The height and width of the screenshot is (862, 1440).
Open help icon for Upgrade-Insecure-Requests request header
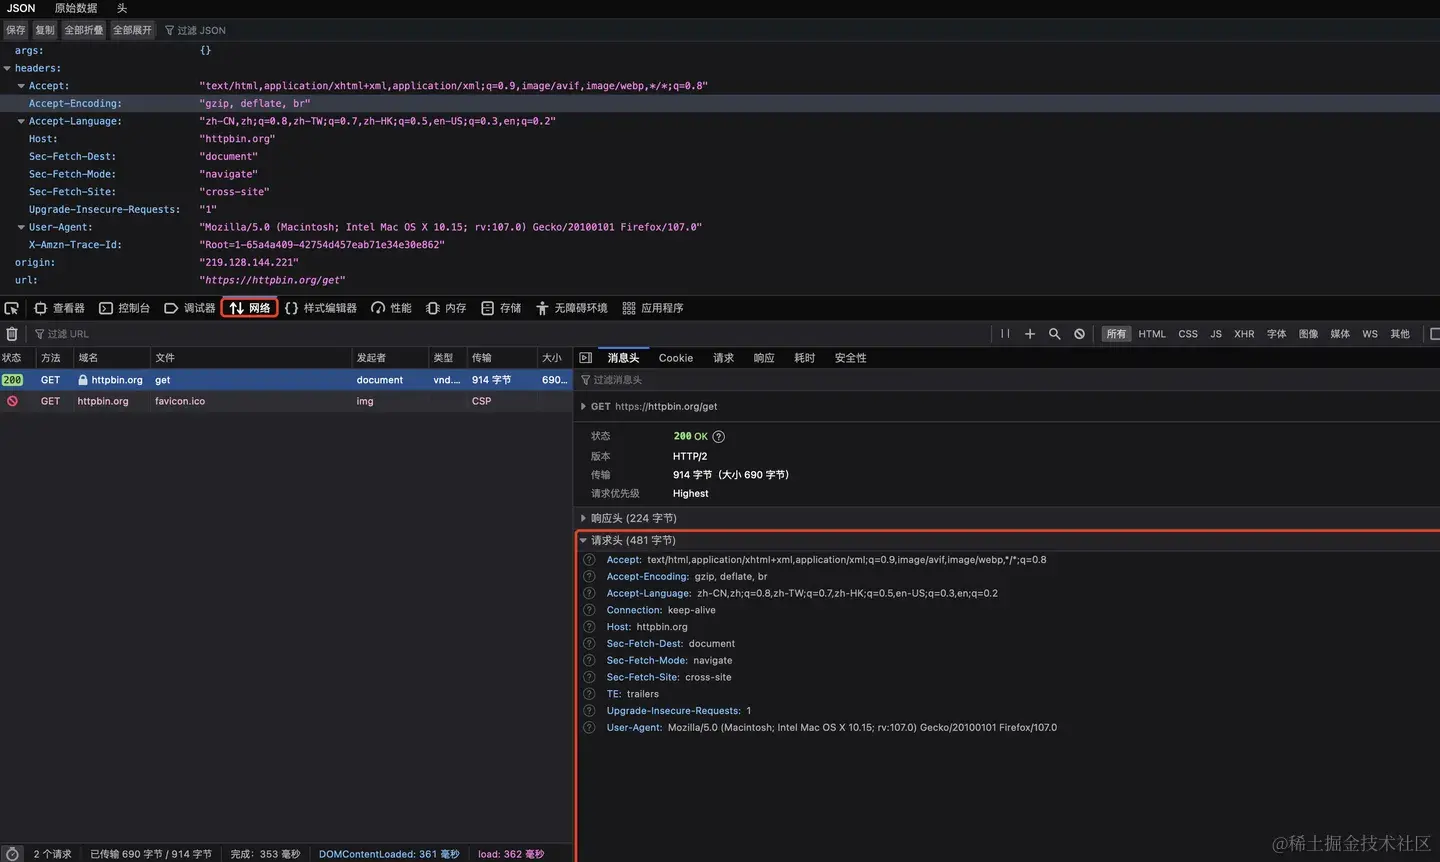coord(590,711)
